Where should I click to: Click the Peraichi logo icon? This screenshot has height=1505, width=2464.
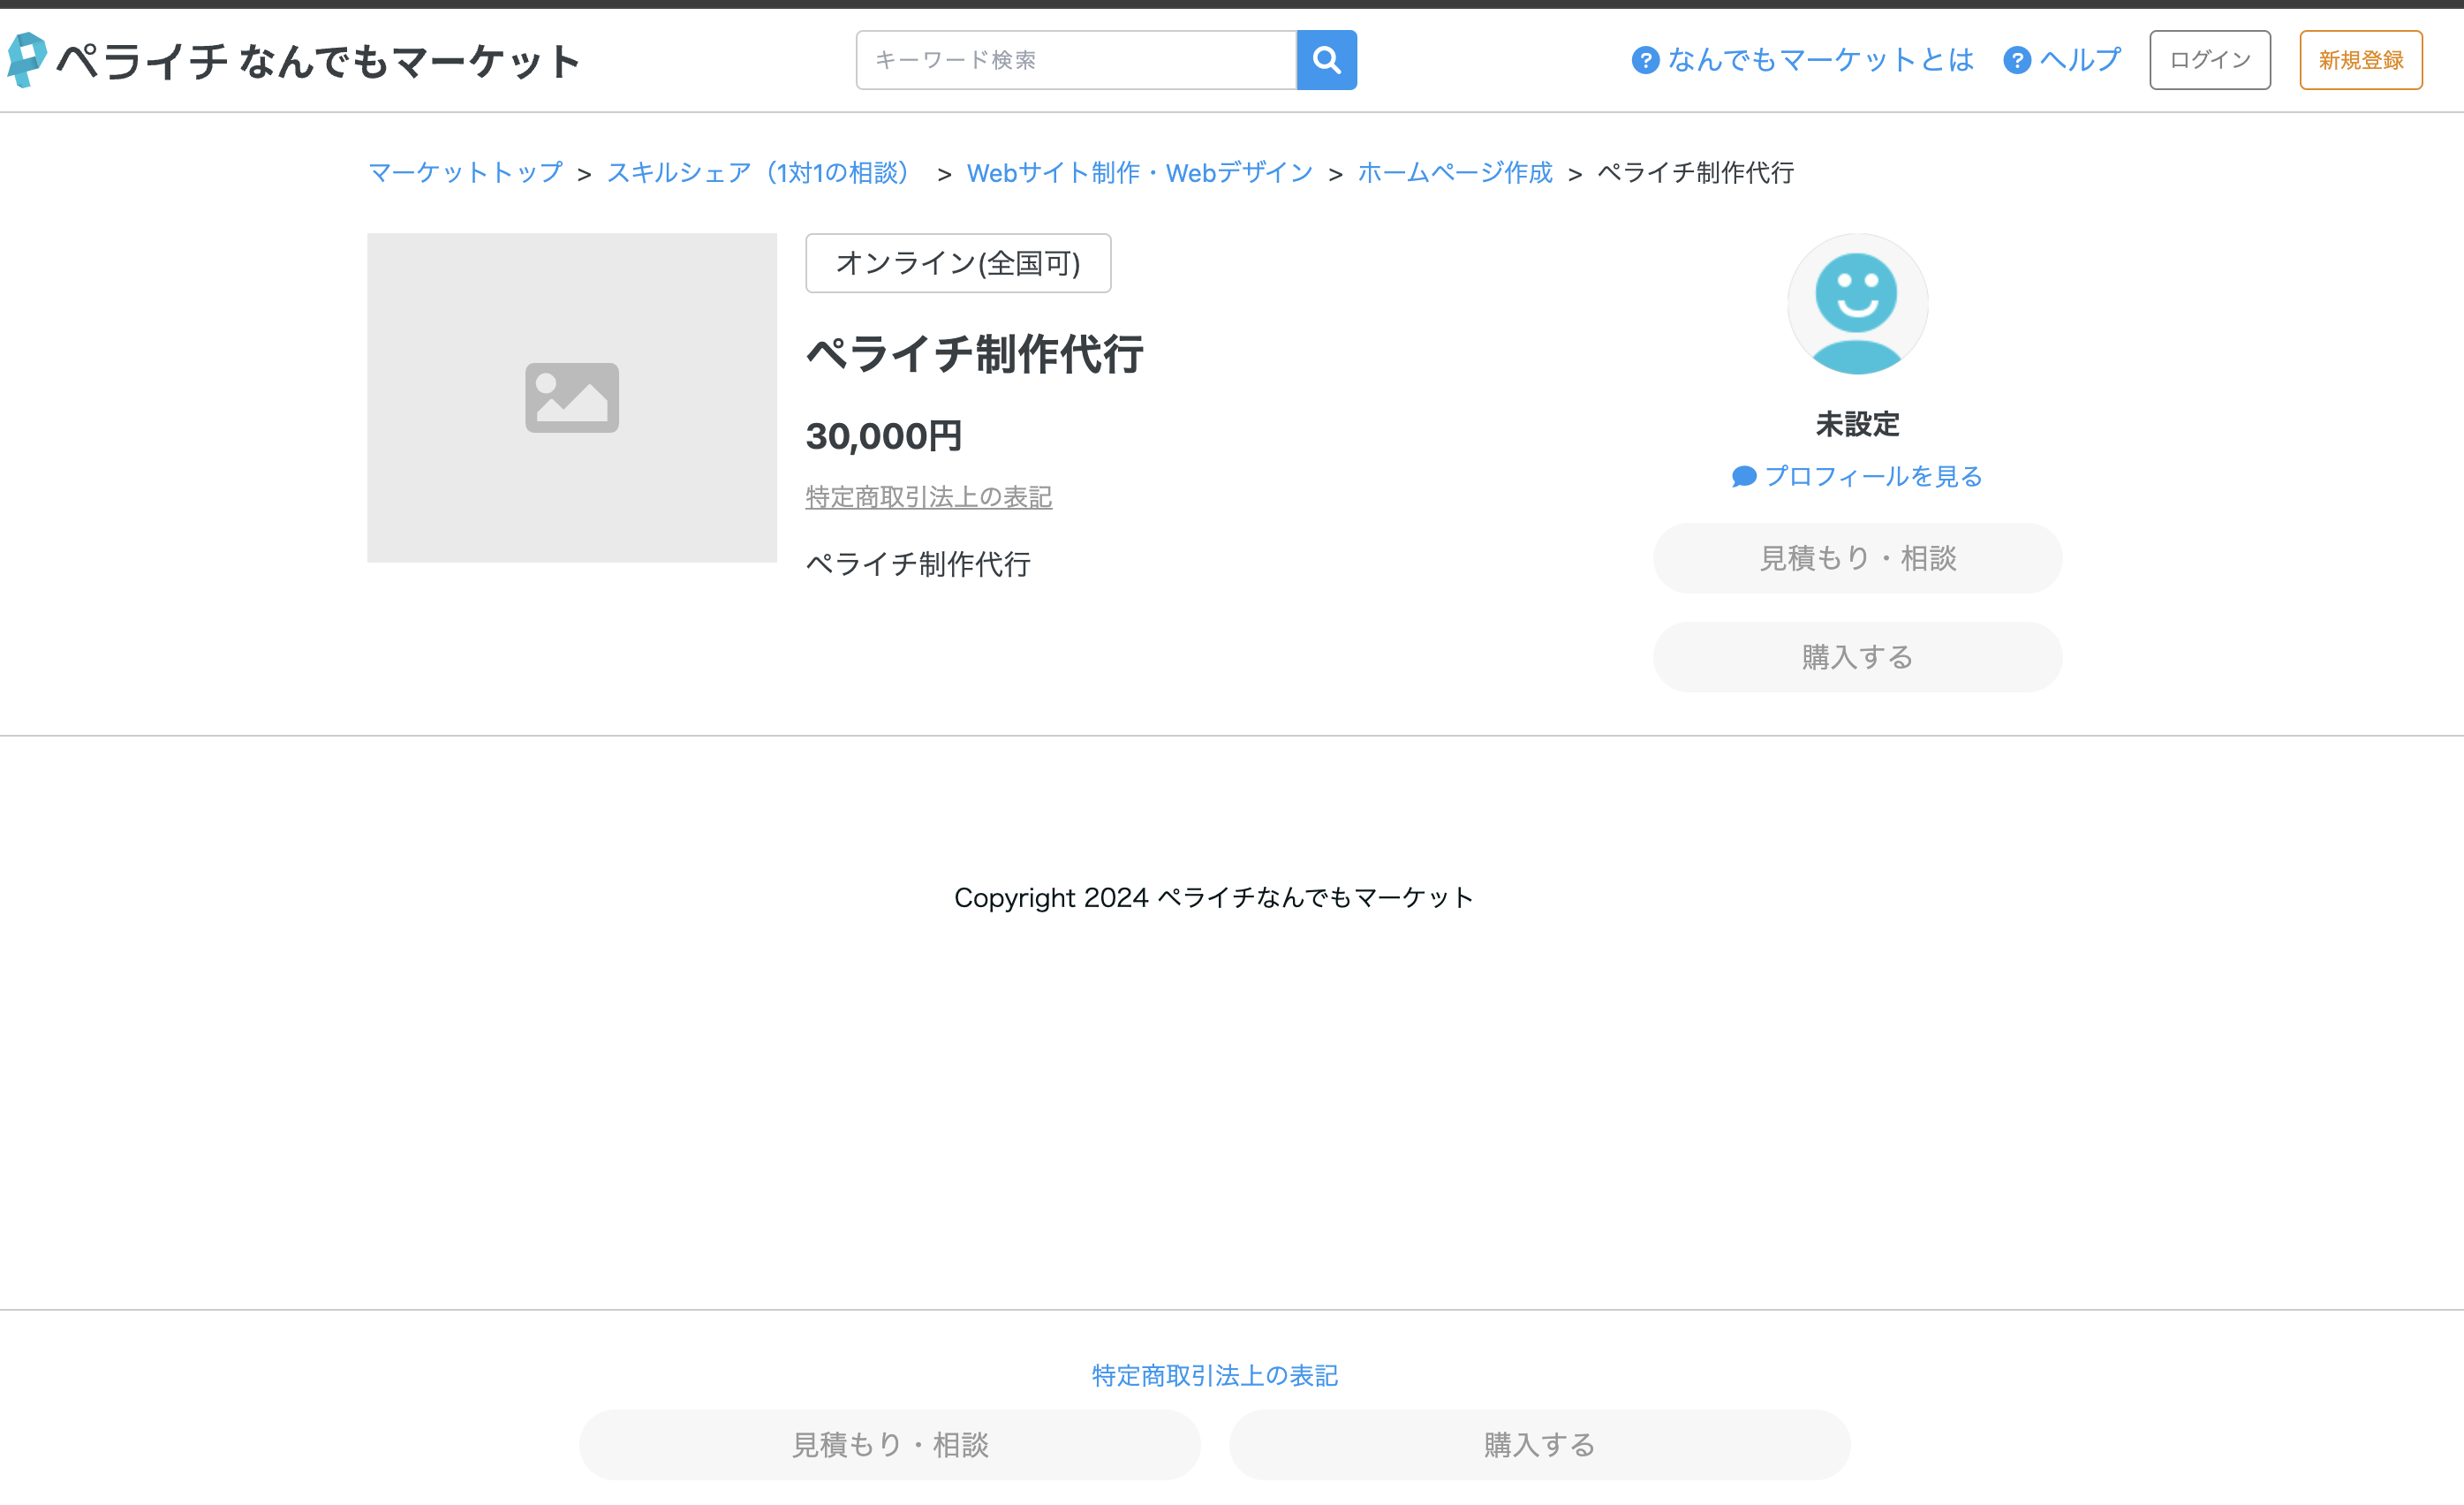click(27, 60)
